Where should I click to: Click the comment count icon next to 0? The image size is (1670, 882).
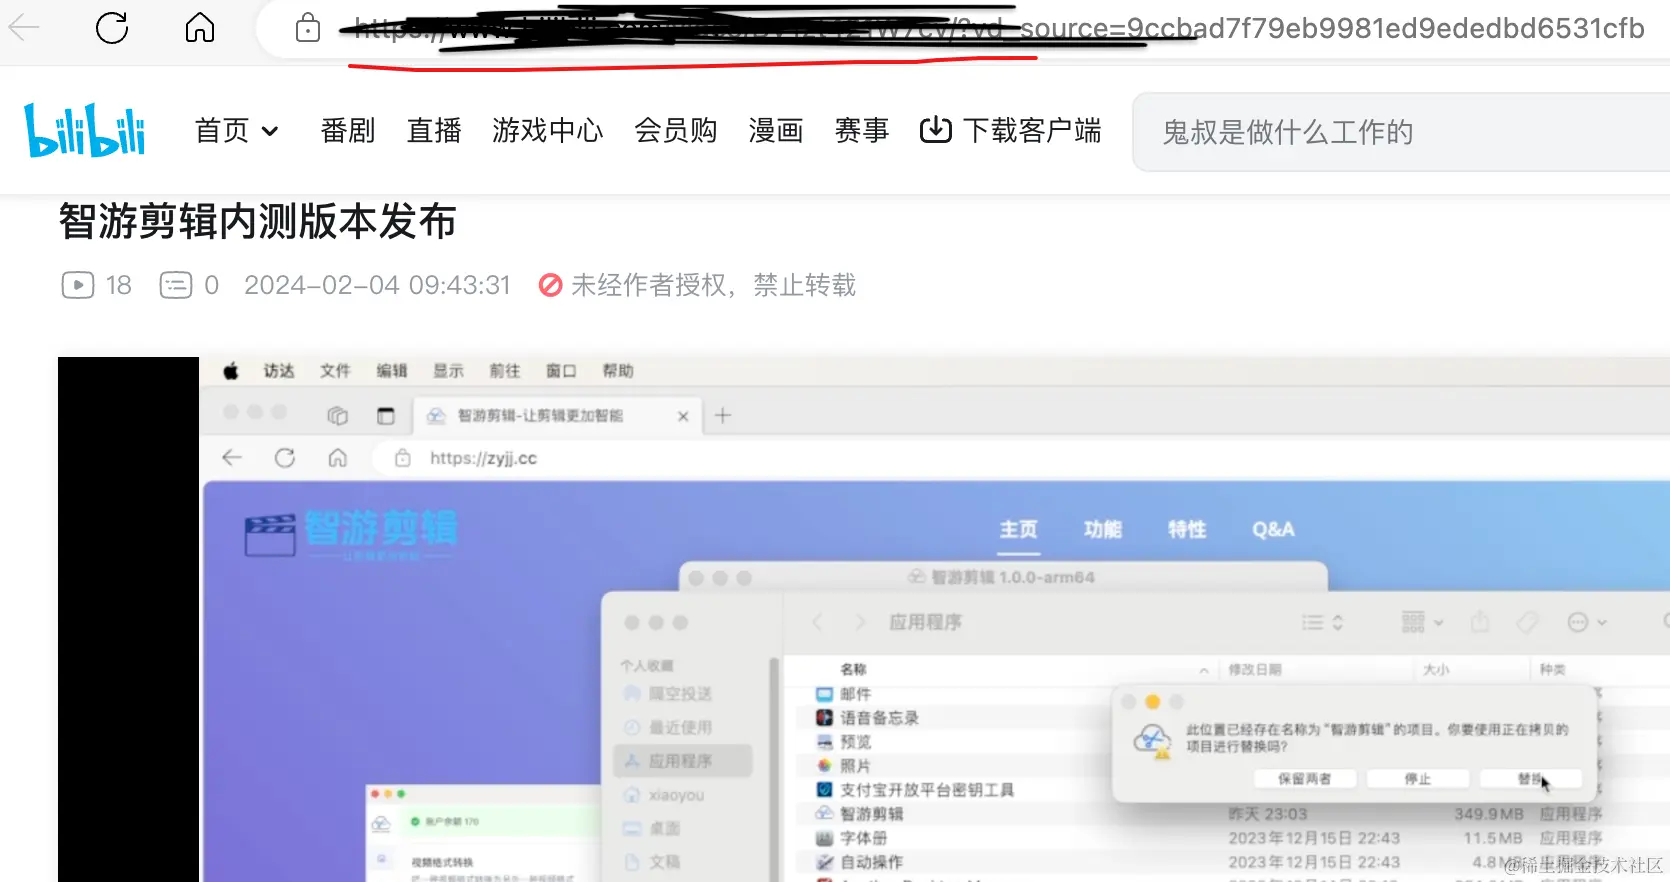click(x=176, y=285)
